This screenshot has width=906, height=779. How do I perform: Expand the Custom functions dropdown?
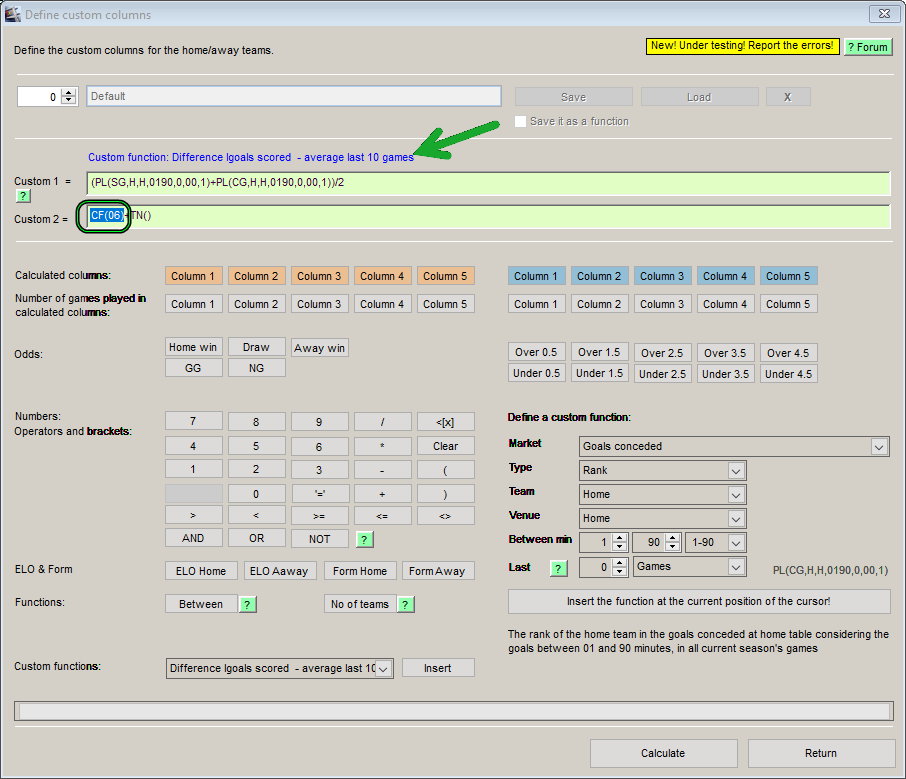tap(383, 667)
